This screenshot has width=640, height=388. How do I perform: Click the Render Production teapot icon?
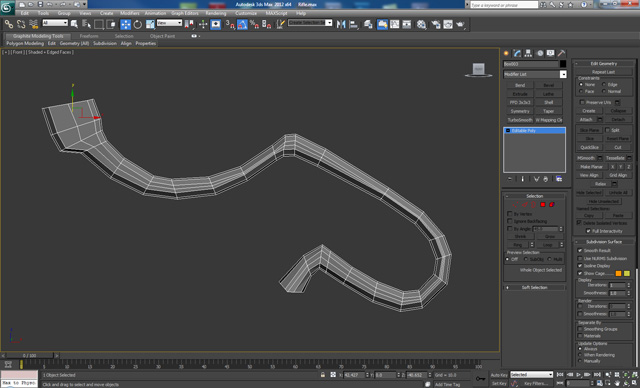460,24
